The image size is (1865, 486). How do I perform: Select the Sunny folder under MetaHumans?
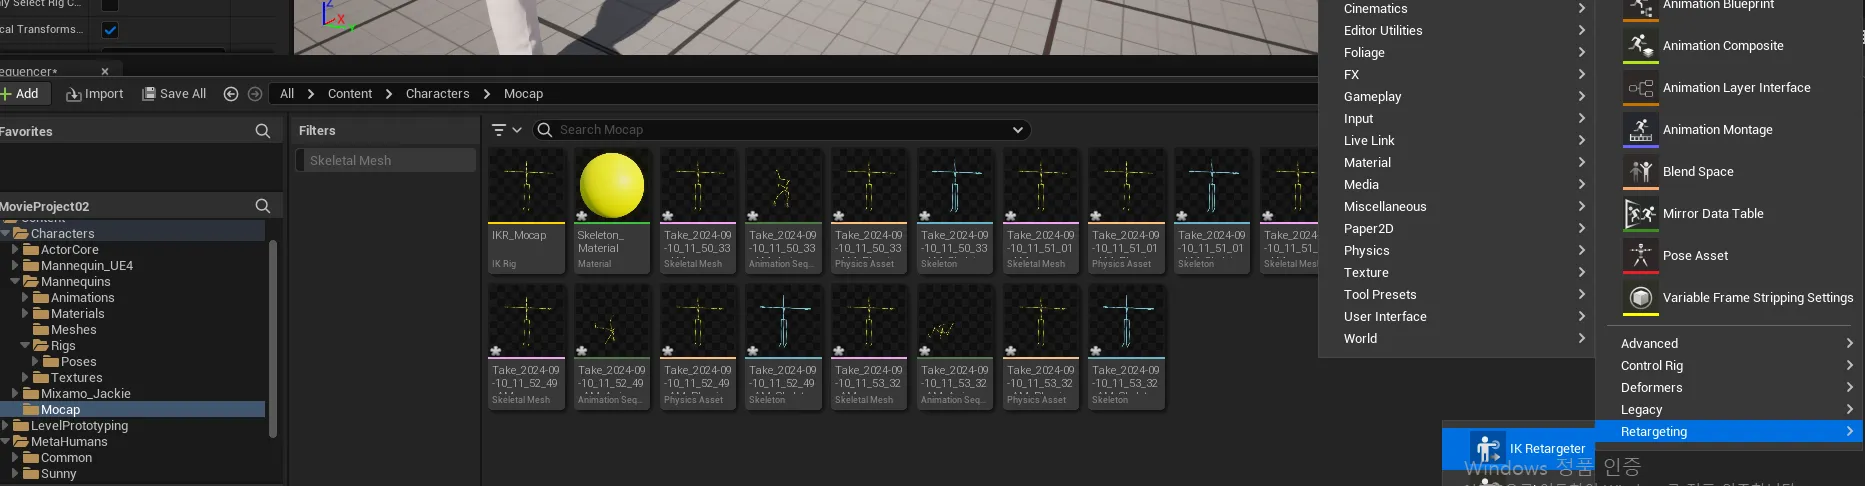point(58,473)
